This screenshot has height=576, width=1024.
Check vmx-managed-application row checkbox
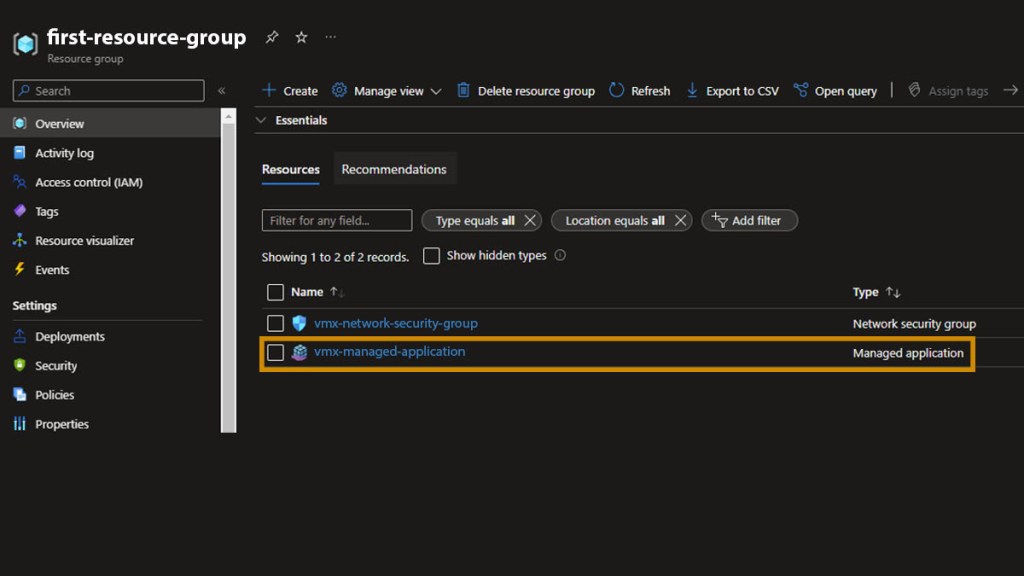click(x=276, y=353)
